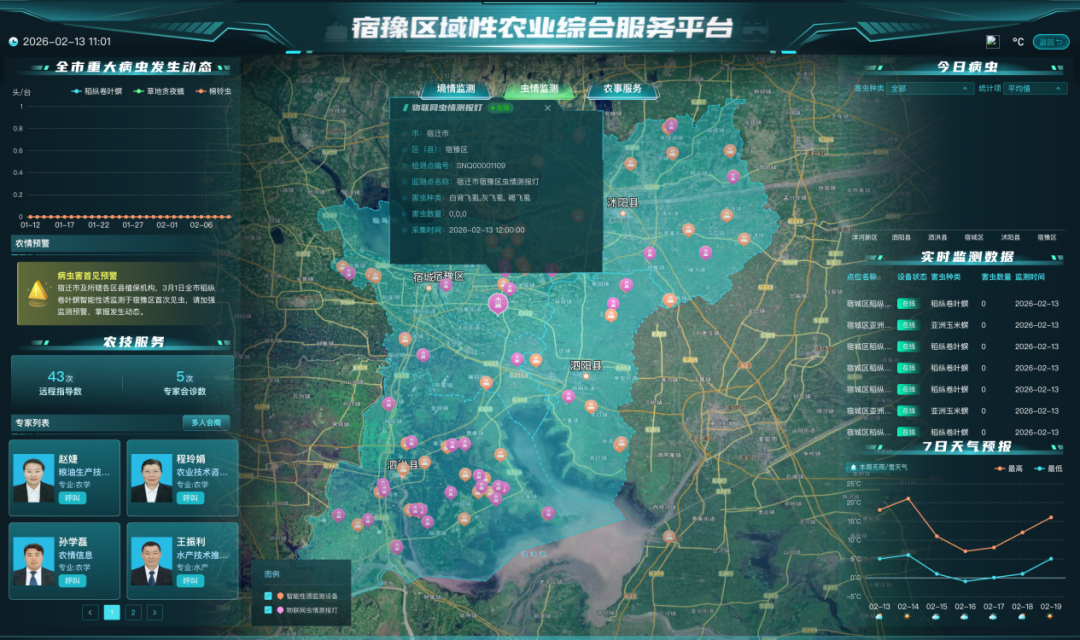Viewport: 1080px width, 640px height.
Task: Click the orange legend marker for 智能性诱监测设备
Action: coord(280,596)
